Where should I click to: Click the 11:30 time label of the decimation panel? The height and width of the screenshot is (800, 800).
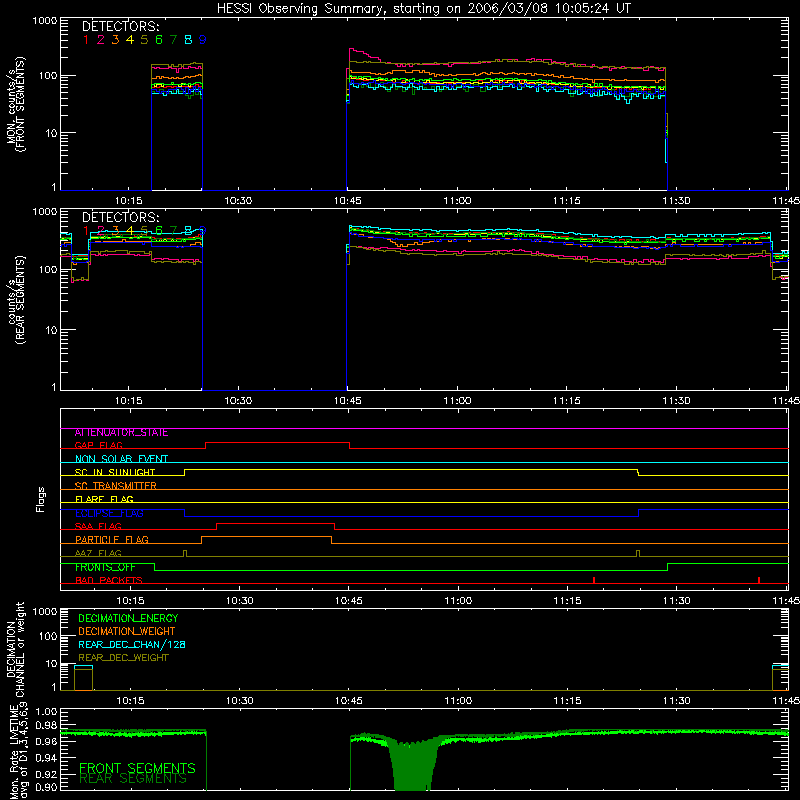click(x=677, y=701)
